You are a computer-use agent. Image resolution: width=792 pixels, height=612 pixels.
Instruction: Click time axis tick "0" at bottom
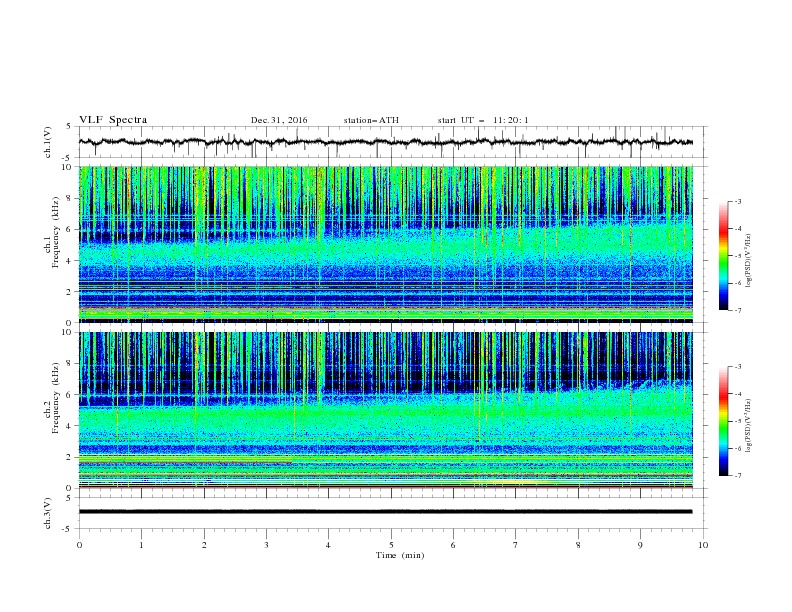[x=79, y=545]
